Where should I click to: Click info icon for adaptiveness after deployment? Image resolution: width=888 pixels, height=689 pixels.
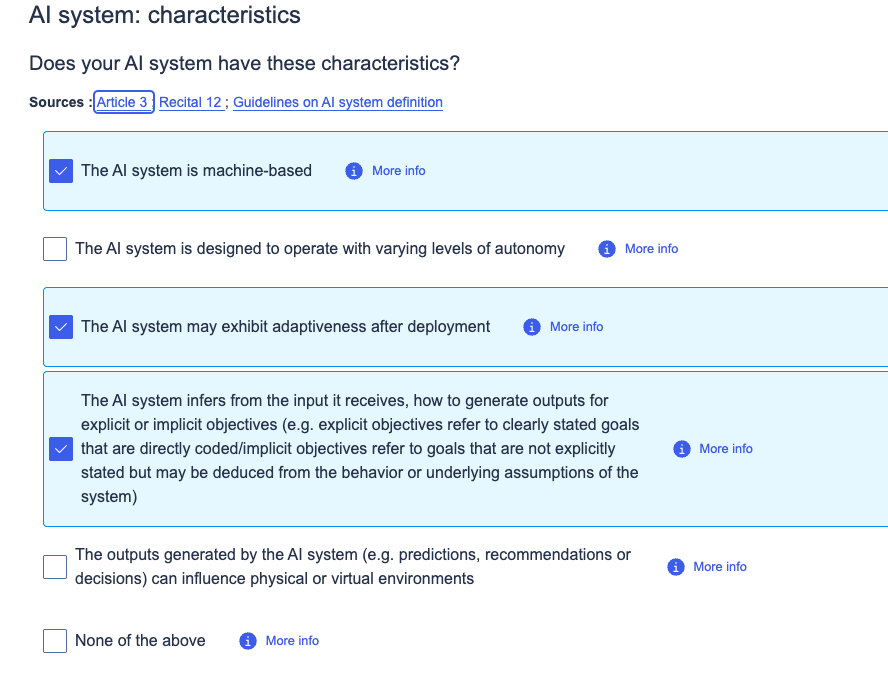pyautogui.click(x=532, y=327)
